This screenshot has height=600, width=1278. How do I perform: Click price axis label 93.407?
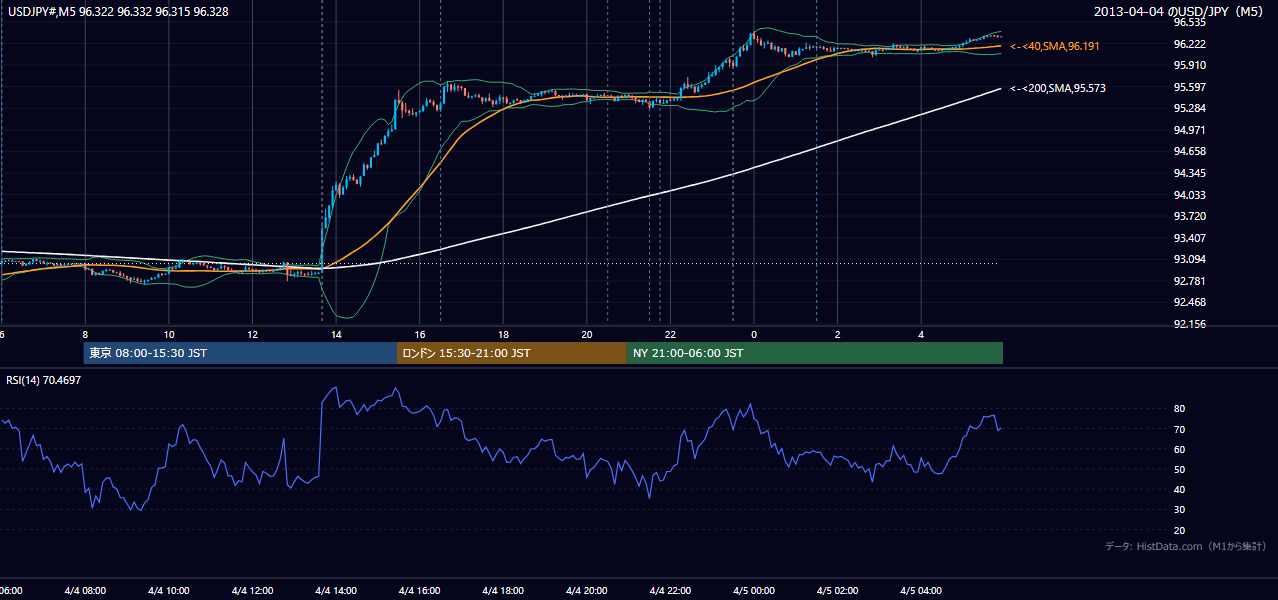(x=1189, y=238)
